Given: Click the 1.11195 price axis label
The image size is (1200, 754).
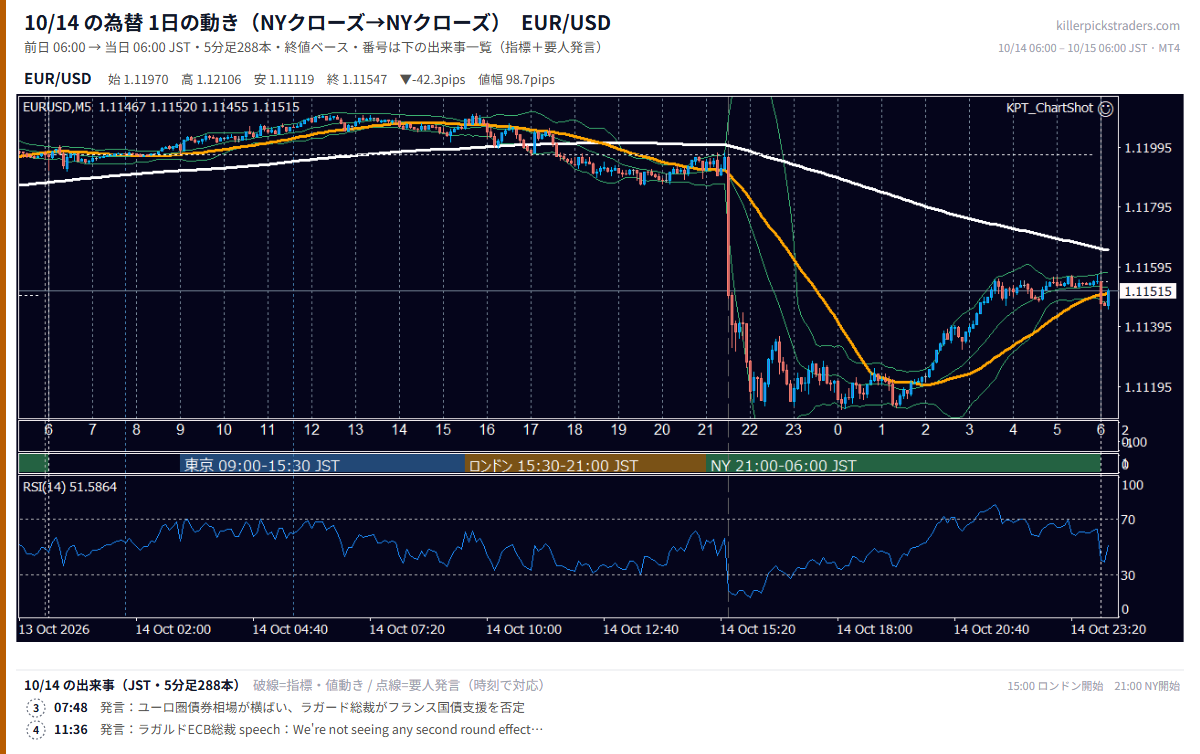Looking at the screenshot, I should (x=1148, y=388).
